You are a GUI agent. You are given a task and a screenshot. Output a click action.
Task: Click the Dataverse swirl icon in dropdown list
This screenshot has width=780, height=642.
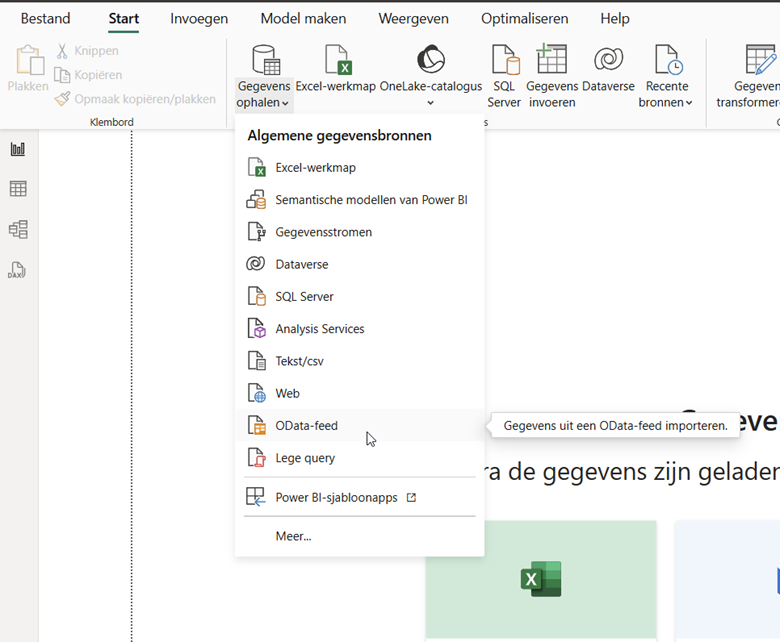point(256,264)
